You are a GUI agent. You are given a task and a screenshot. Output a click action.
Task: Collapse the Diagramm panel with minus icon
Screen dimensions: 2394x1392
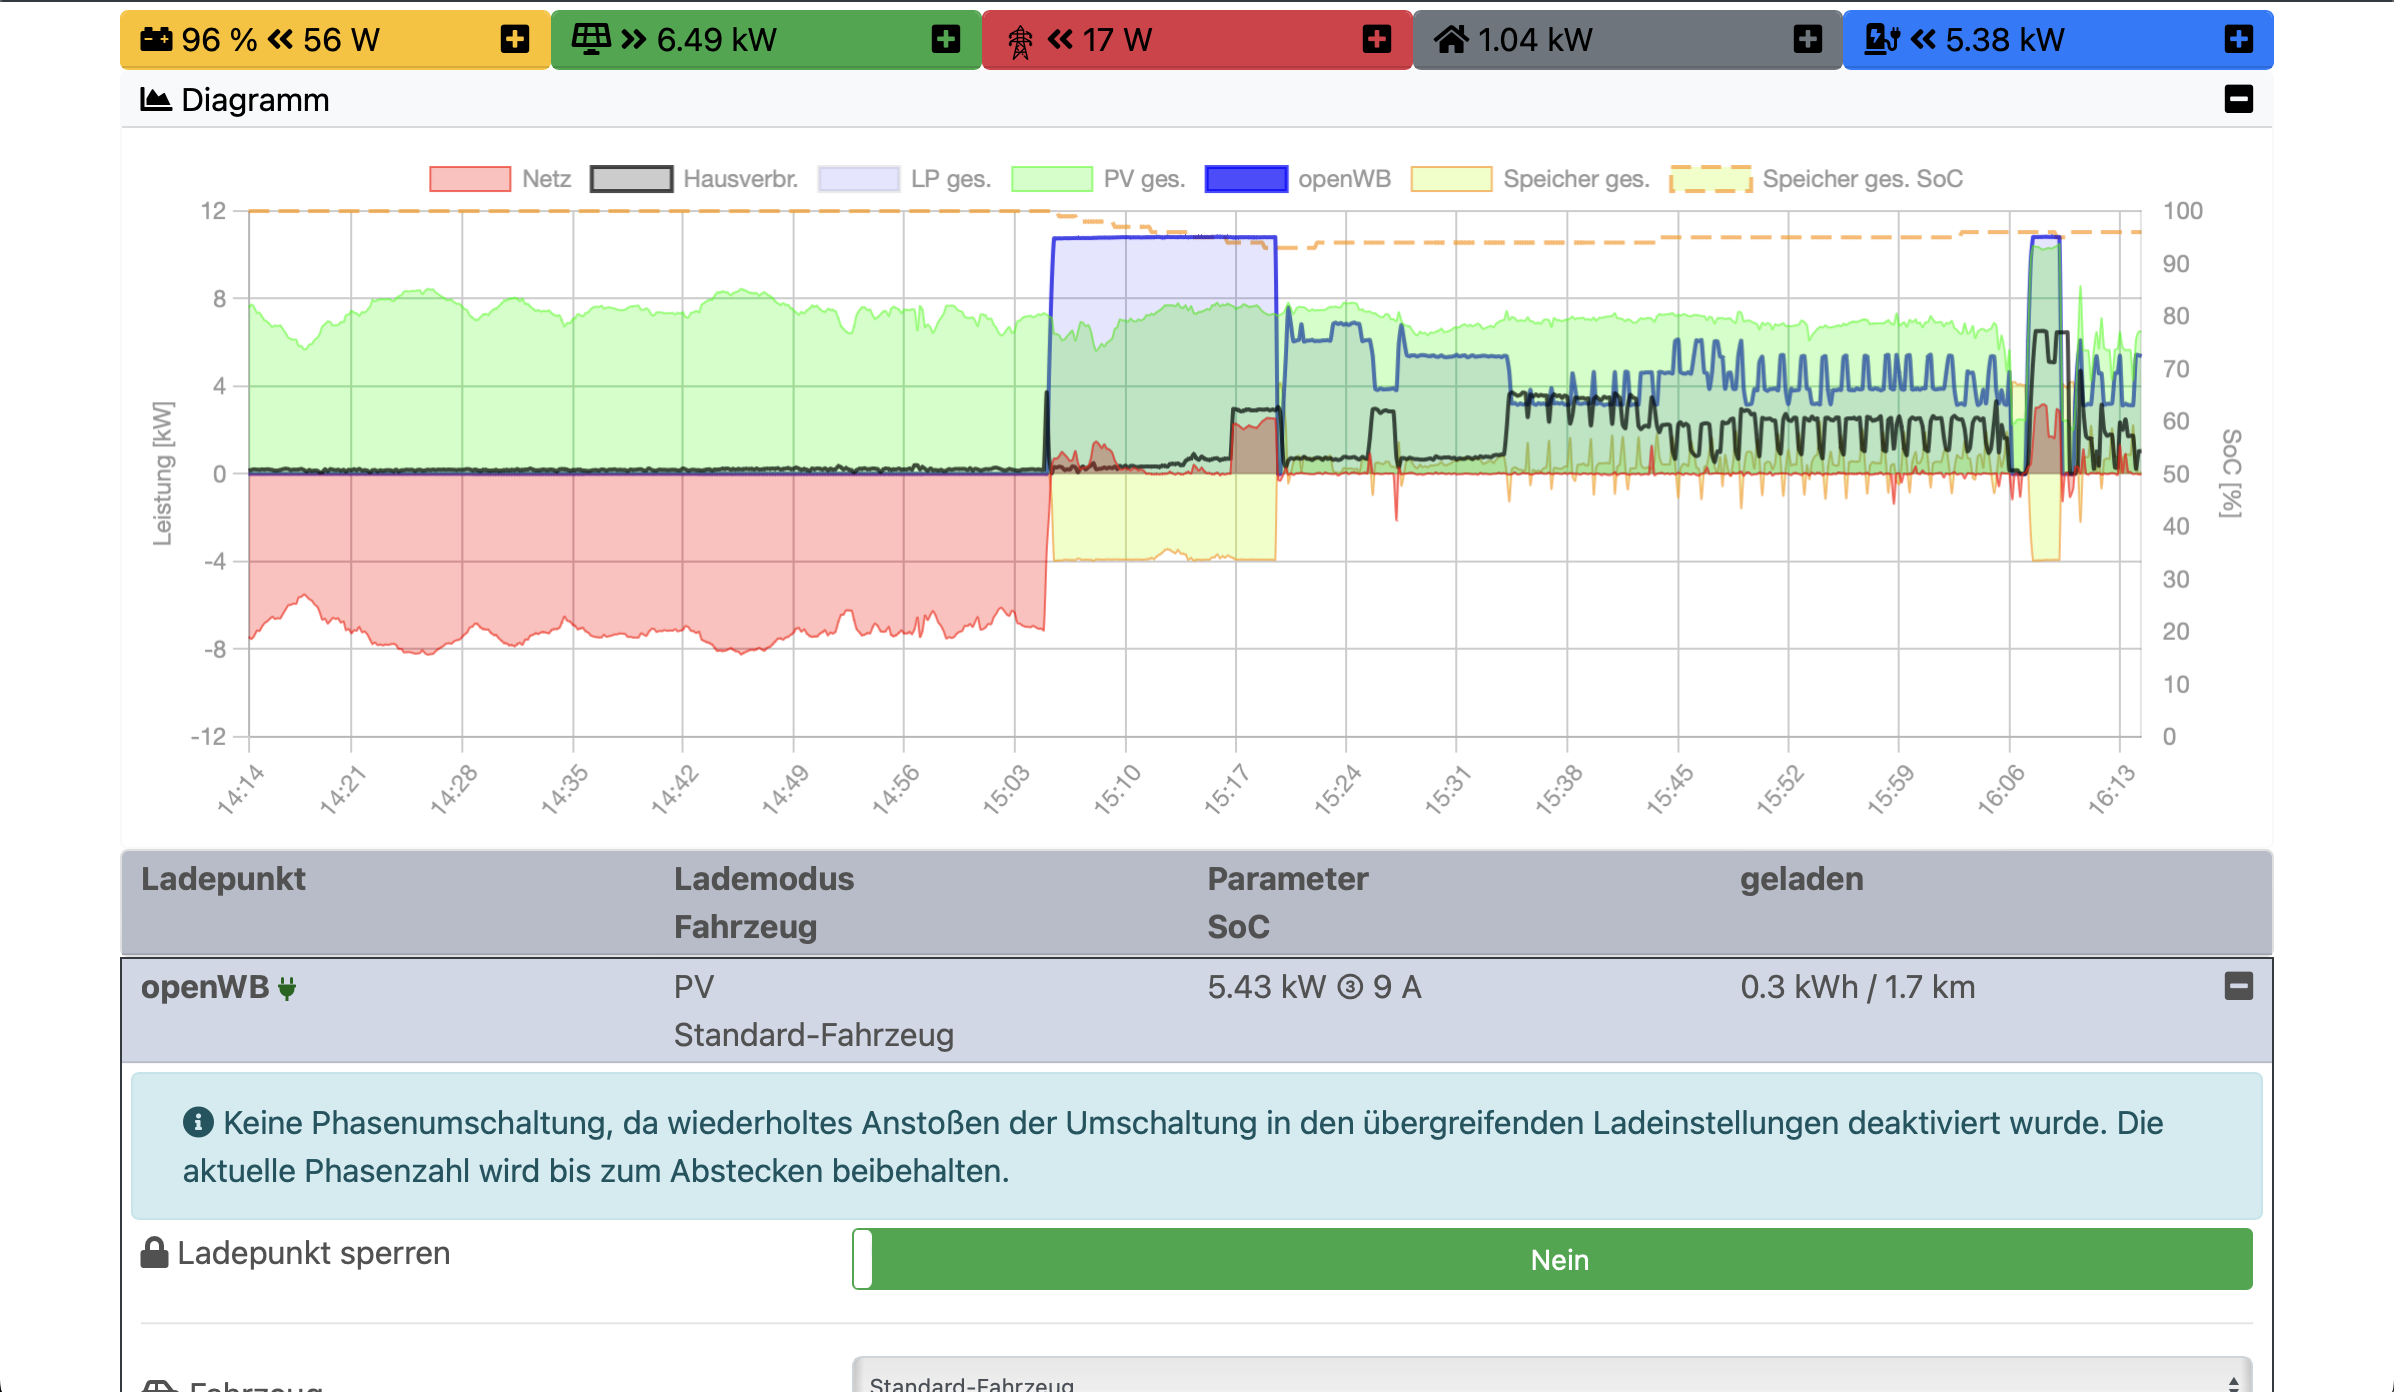tap(2238, 99)
